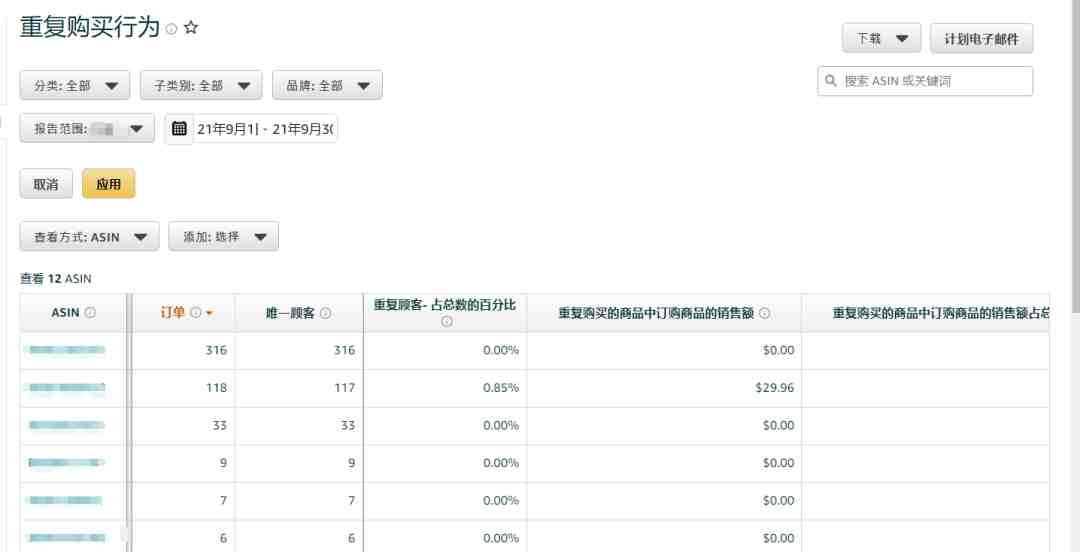Screen dimensions: 1080x552
Task: Click ASIN link in the 316 orders row
Action: (65, 350)
